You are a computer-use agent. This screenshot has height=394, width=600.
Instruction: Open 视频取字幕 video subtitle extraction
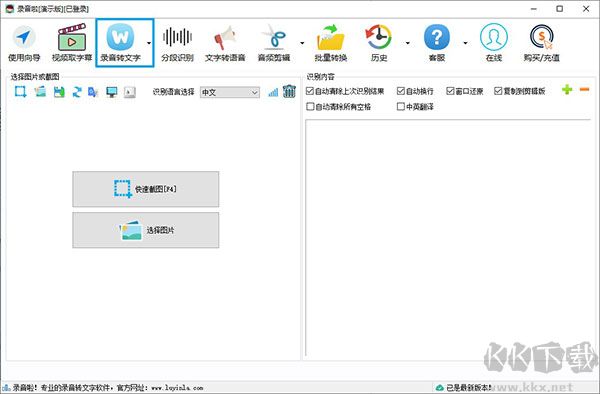click(72, 43)
